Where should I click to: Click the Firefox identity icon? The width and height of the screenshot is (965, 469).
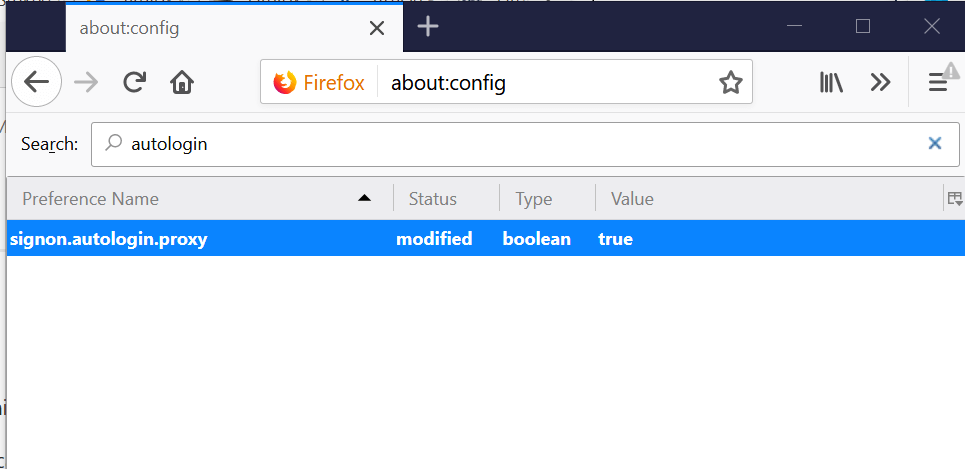coord(286,83)
